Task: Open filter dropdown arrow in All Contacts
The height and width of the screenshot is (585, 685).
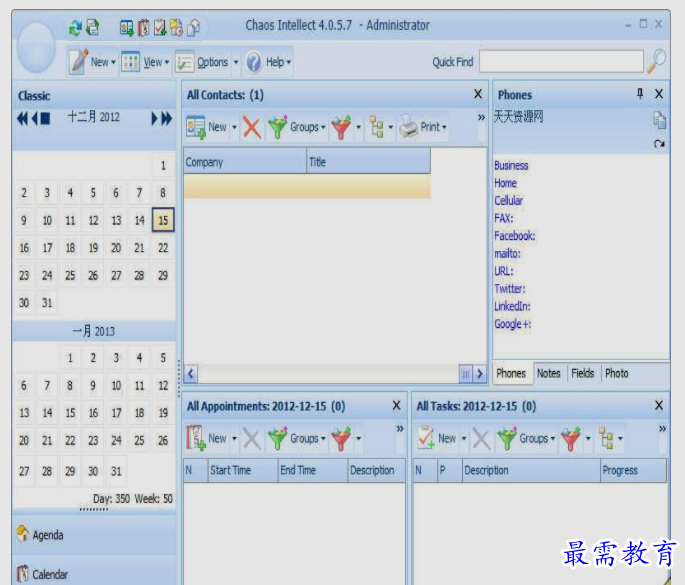Action: [x=359, y=128]
